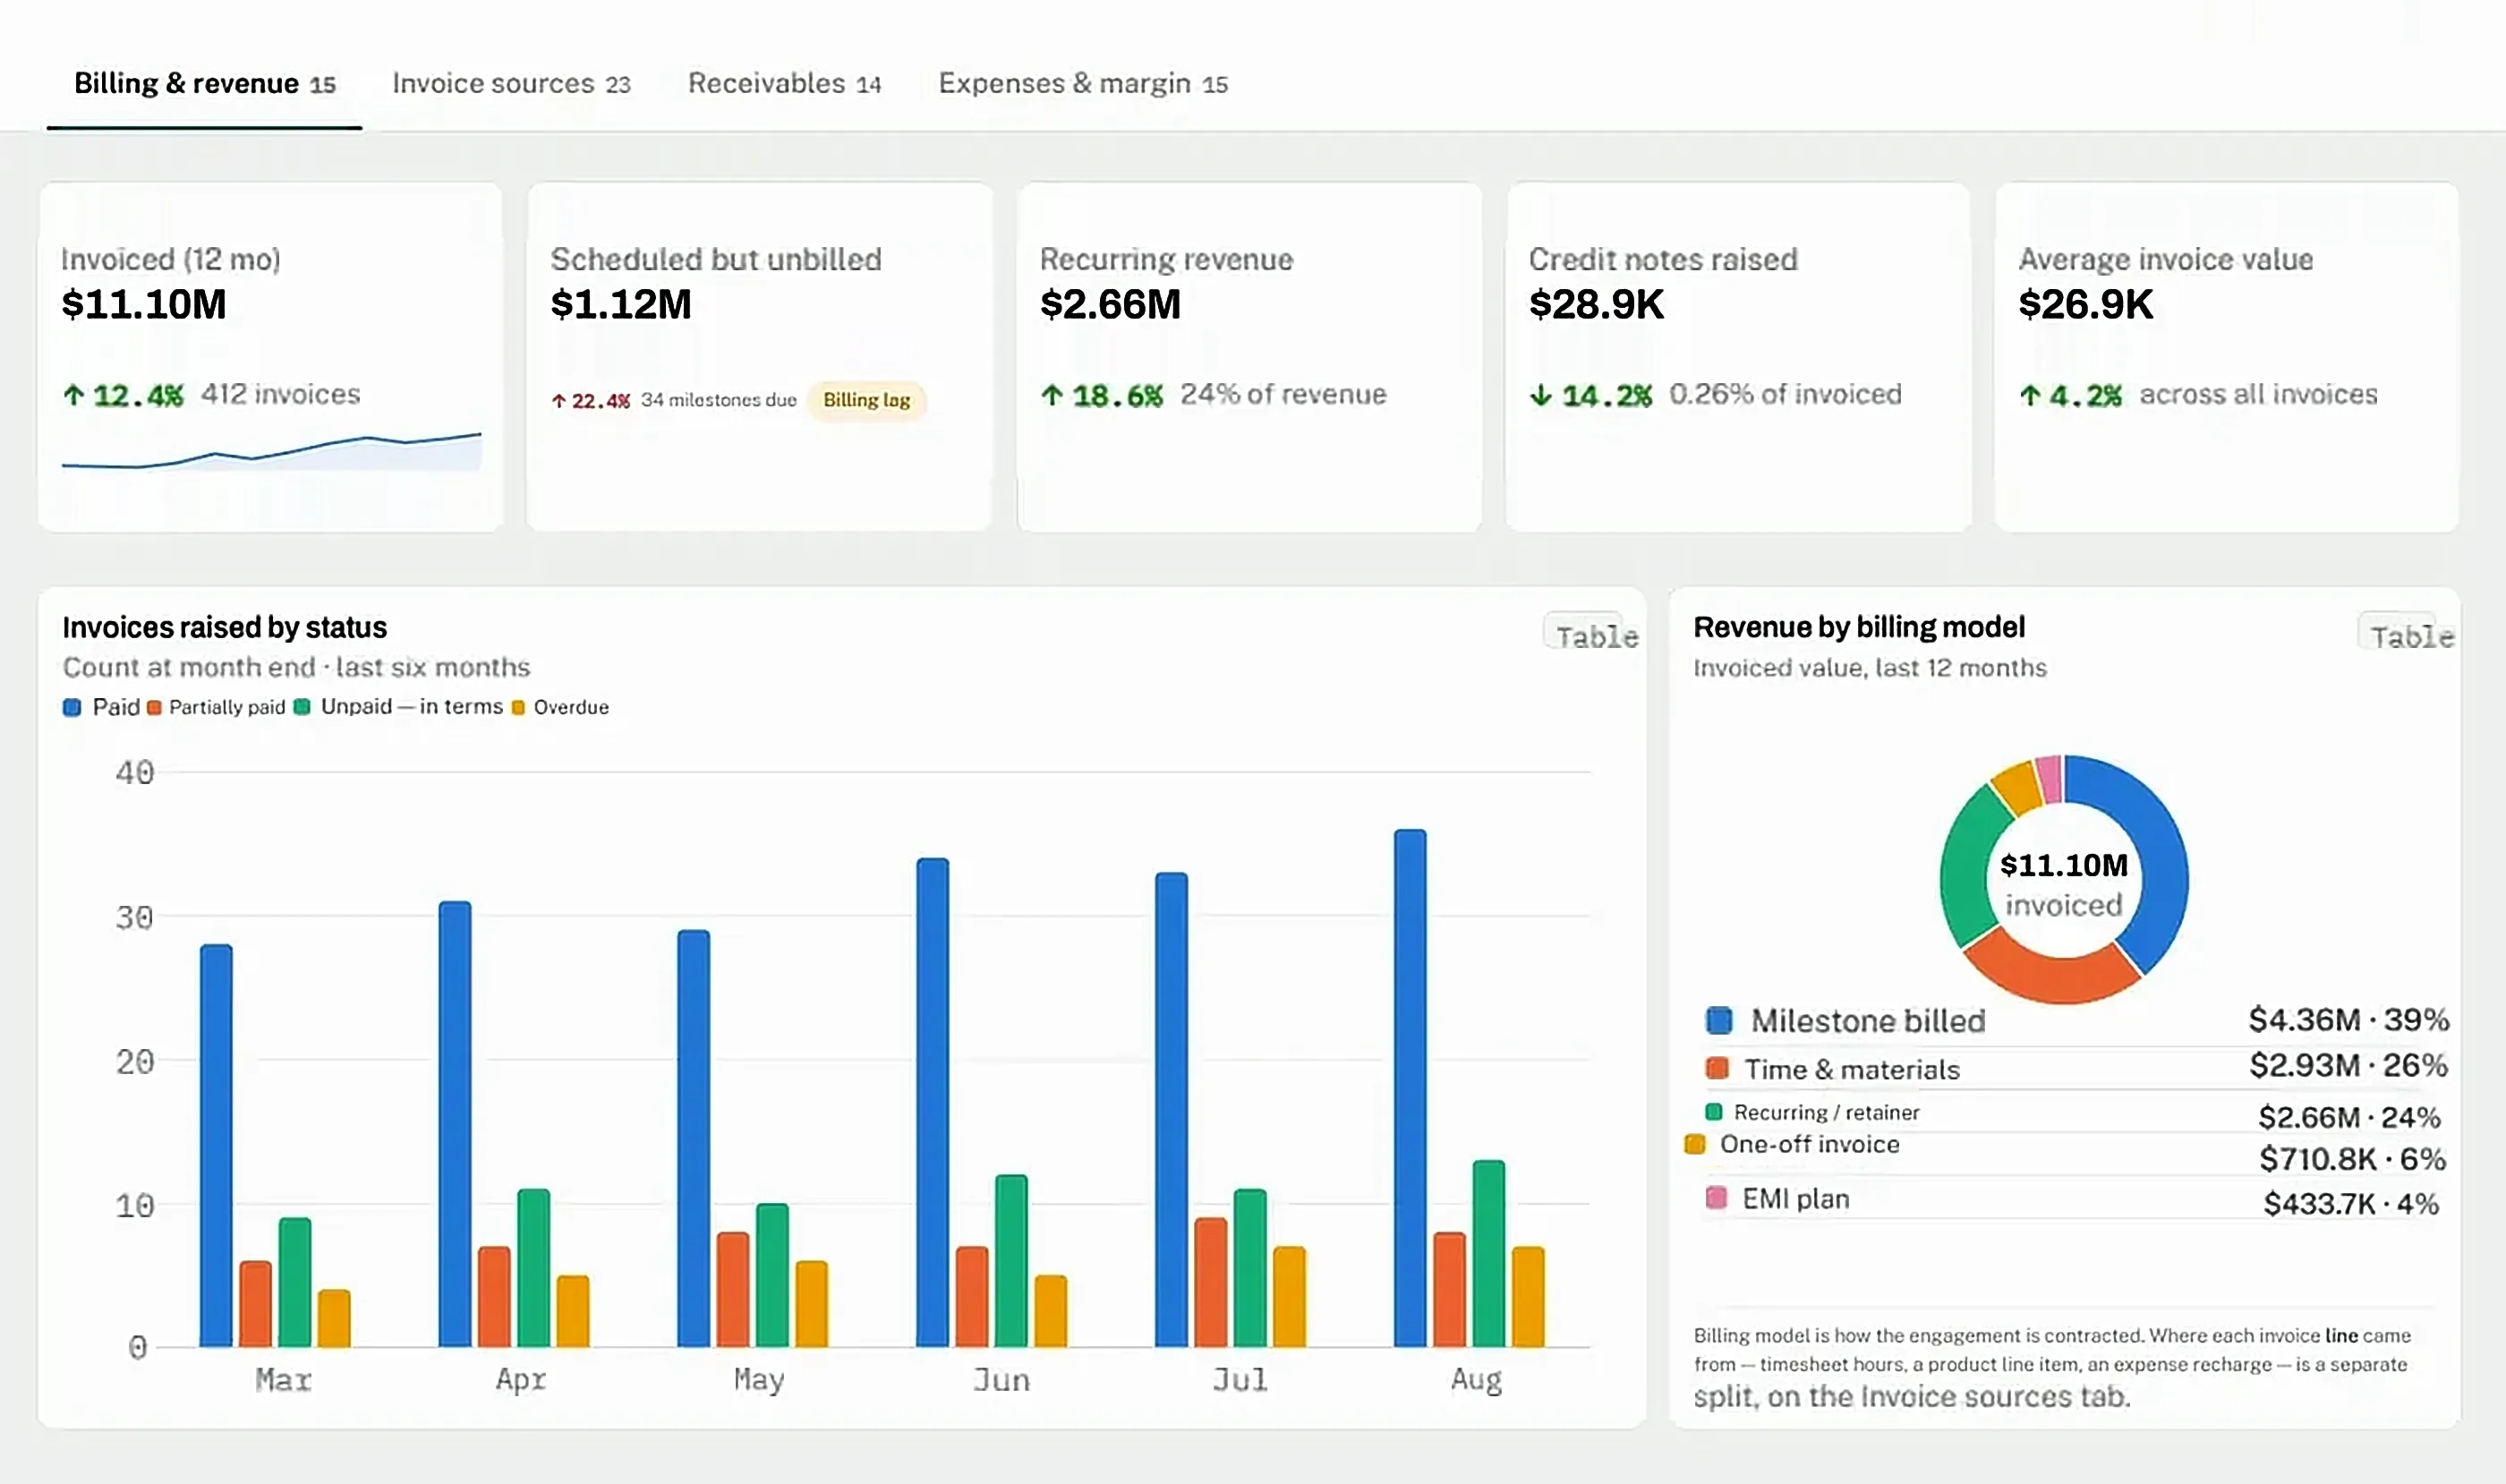Click the June Unpaid green bar
Image resolution: width=2506 pixels, height=1484 pixels.
[1011, 1261]
